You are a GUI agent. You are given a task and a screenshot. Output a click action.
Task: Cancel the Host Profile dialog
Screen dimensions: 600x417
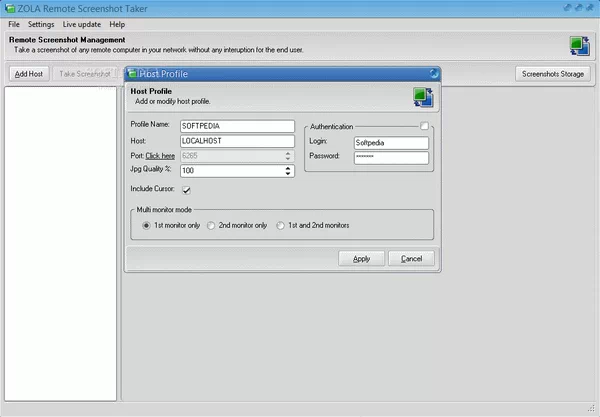pyautogui.click(x=411, y=259)
